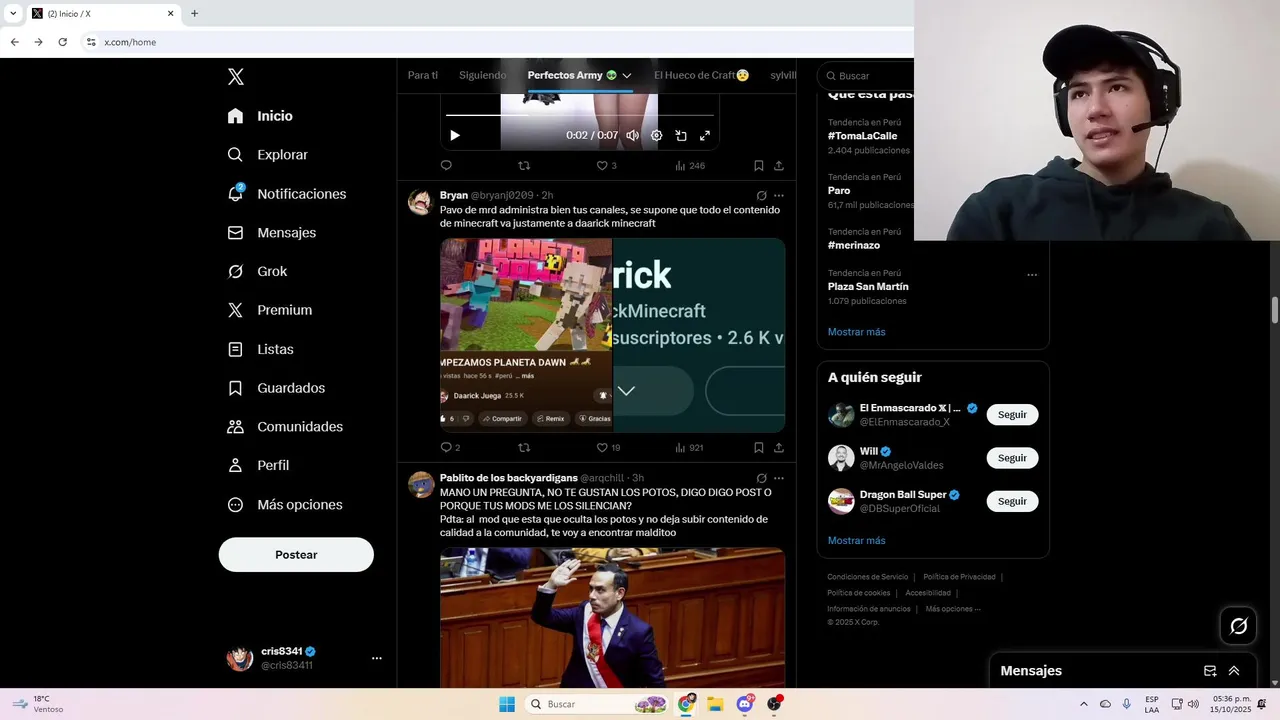Show hidden tray icons chevron
1280x720 pixels.
click(x=1083, y=704)
